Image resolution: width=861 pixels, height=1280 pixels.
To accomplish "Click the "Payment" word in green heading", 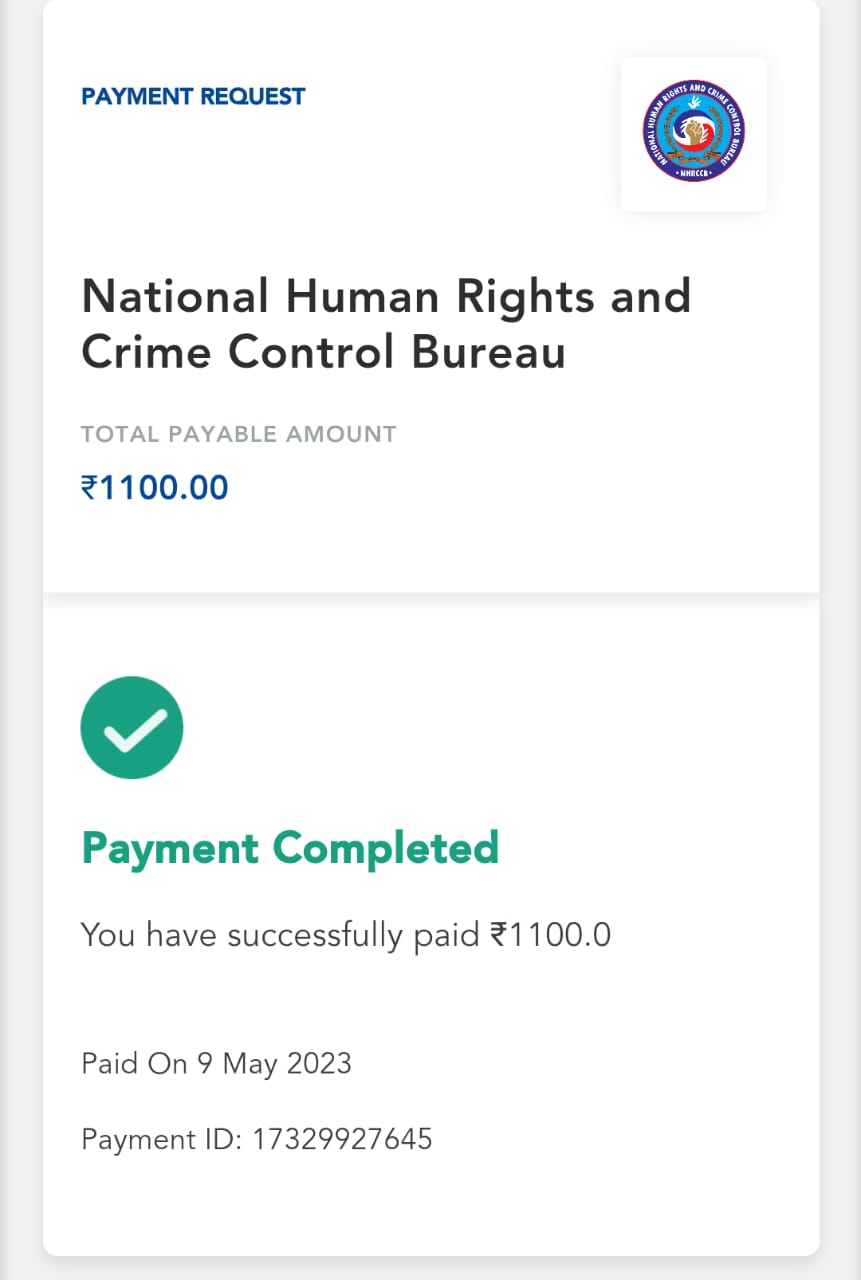I will point(169,848).
